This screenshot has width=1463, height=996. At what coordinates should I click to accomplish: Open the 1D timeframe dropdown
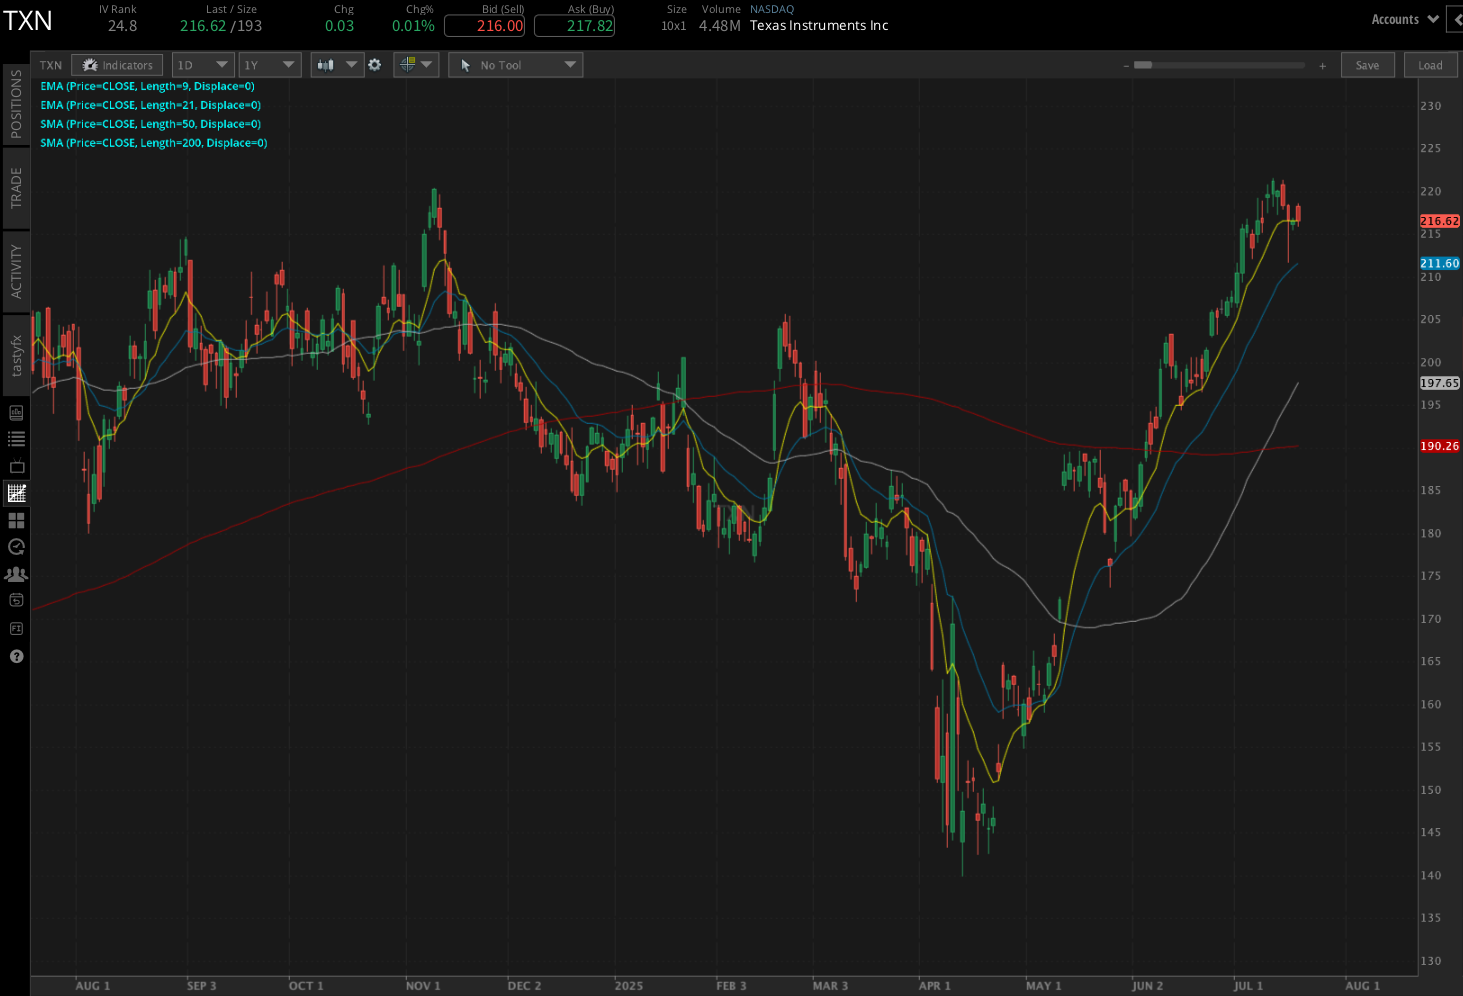coord(202,64)
